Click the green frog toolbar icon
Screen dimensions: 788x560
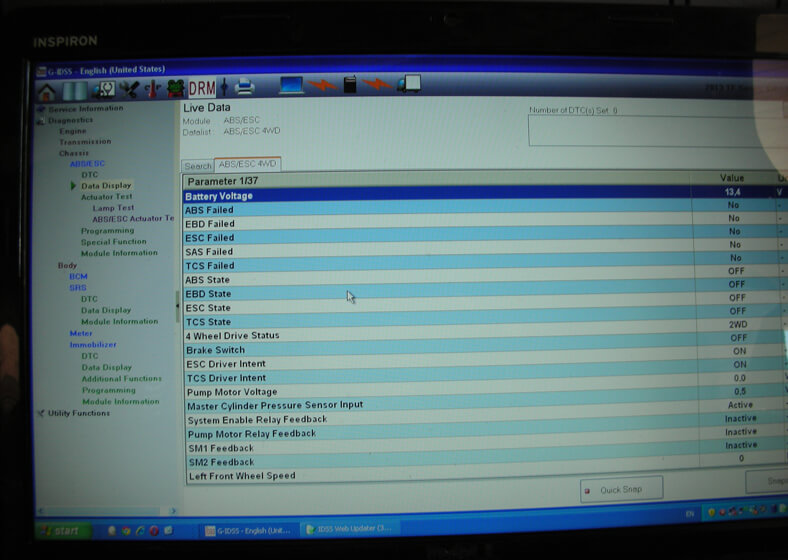click(x=175, y=88)
